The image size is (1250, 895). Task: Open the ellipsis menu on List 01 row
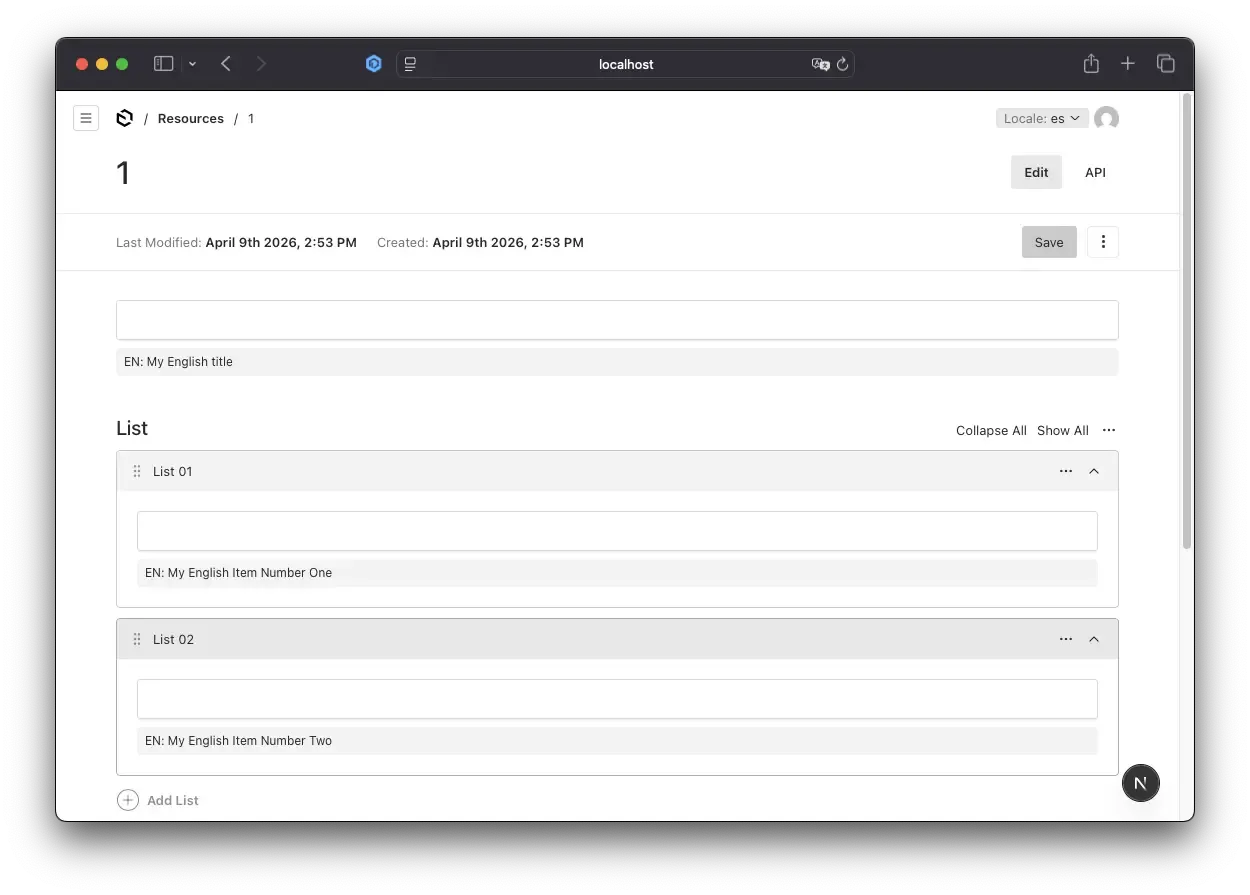1065,471
